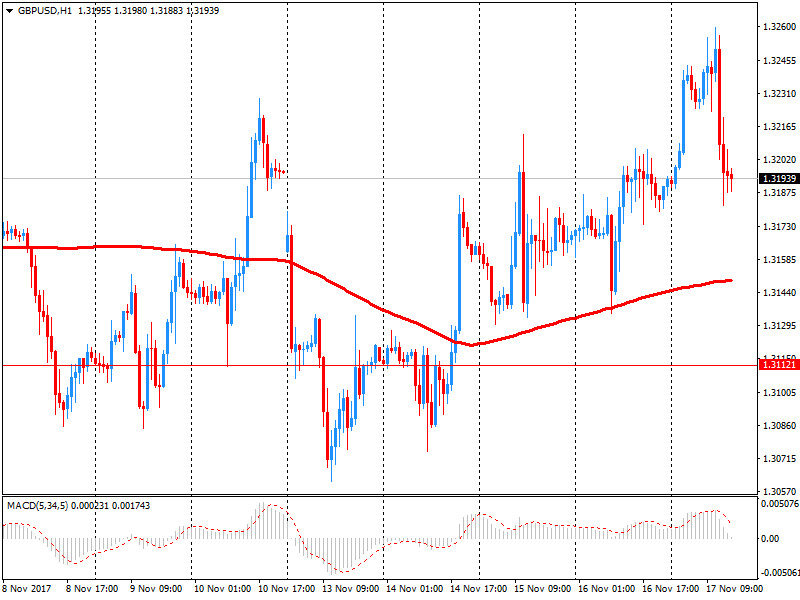Click the 16 Nov 01:00 time label
The height and width of the screenshot is (600, 800).
tap(607, 589)
